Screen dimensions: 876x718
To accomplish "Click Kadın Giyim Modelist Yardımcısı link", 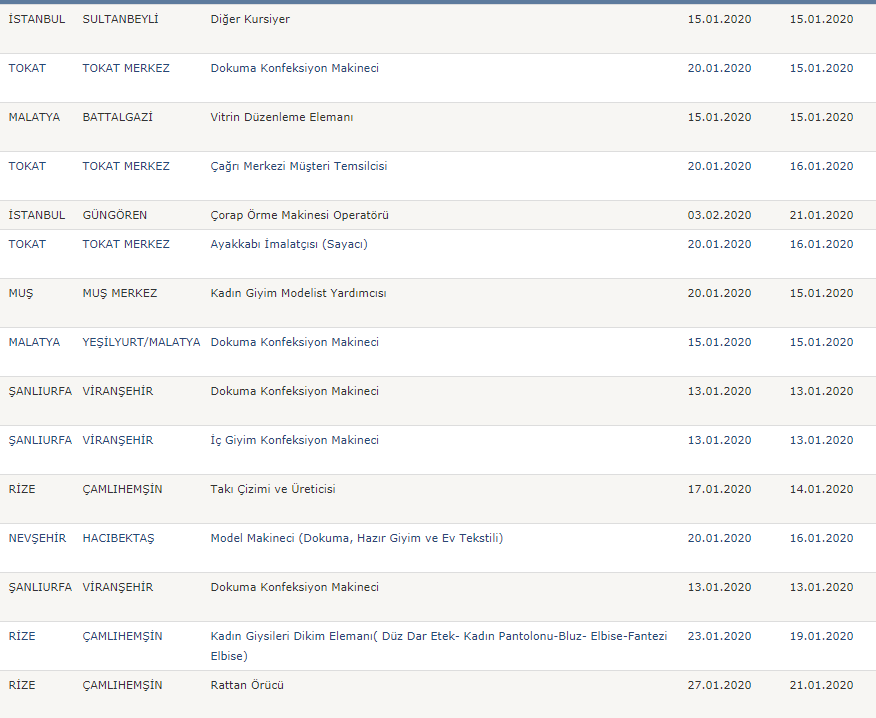I will tap(298, 293).
